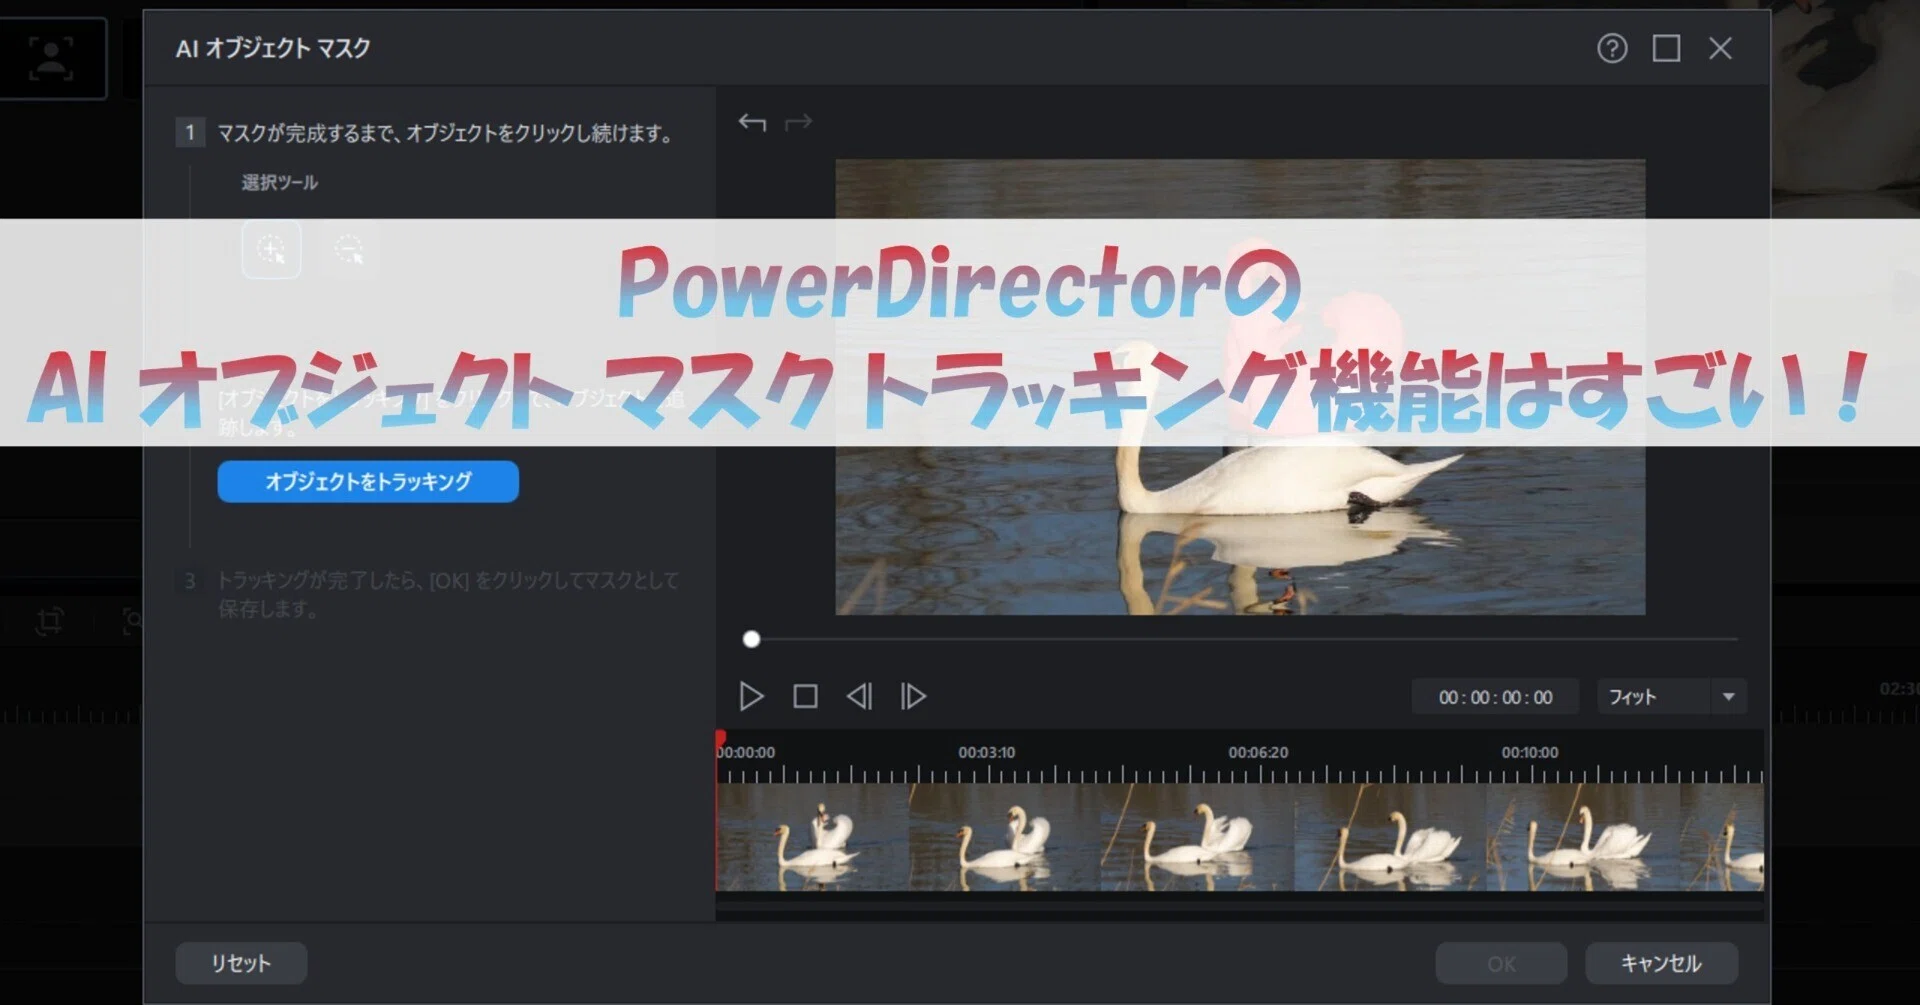Click the 00:10:00 mark on timeline ruler
The width and height of the screenshot is (1920, 1005).
[x=1529, y=752]
